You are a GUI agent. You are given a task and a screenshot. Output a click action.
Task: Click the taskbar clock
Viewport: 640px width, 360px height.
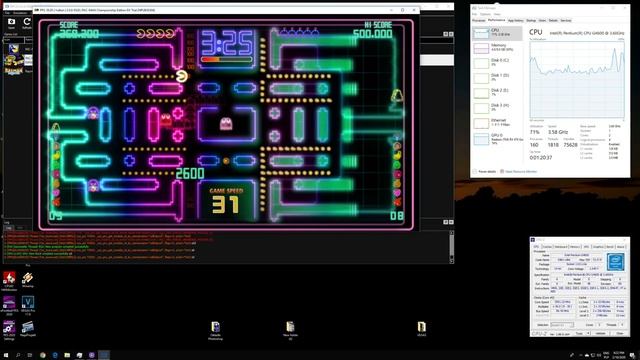pyautogui.click(x=619, y=355)
